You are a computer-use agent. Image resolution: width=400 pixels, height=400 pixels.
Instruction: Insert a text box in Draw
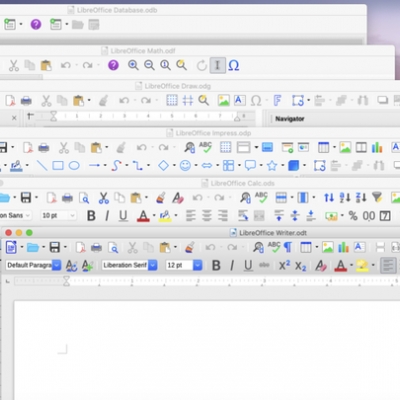pyautogui.click(x=240, y=100)
